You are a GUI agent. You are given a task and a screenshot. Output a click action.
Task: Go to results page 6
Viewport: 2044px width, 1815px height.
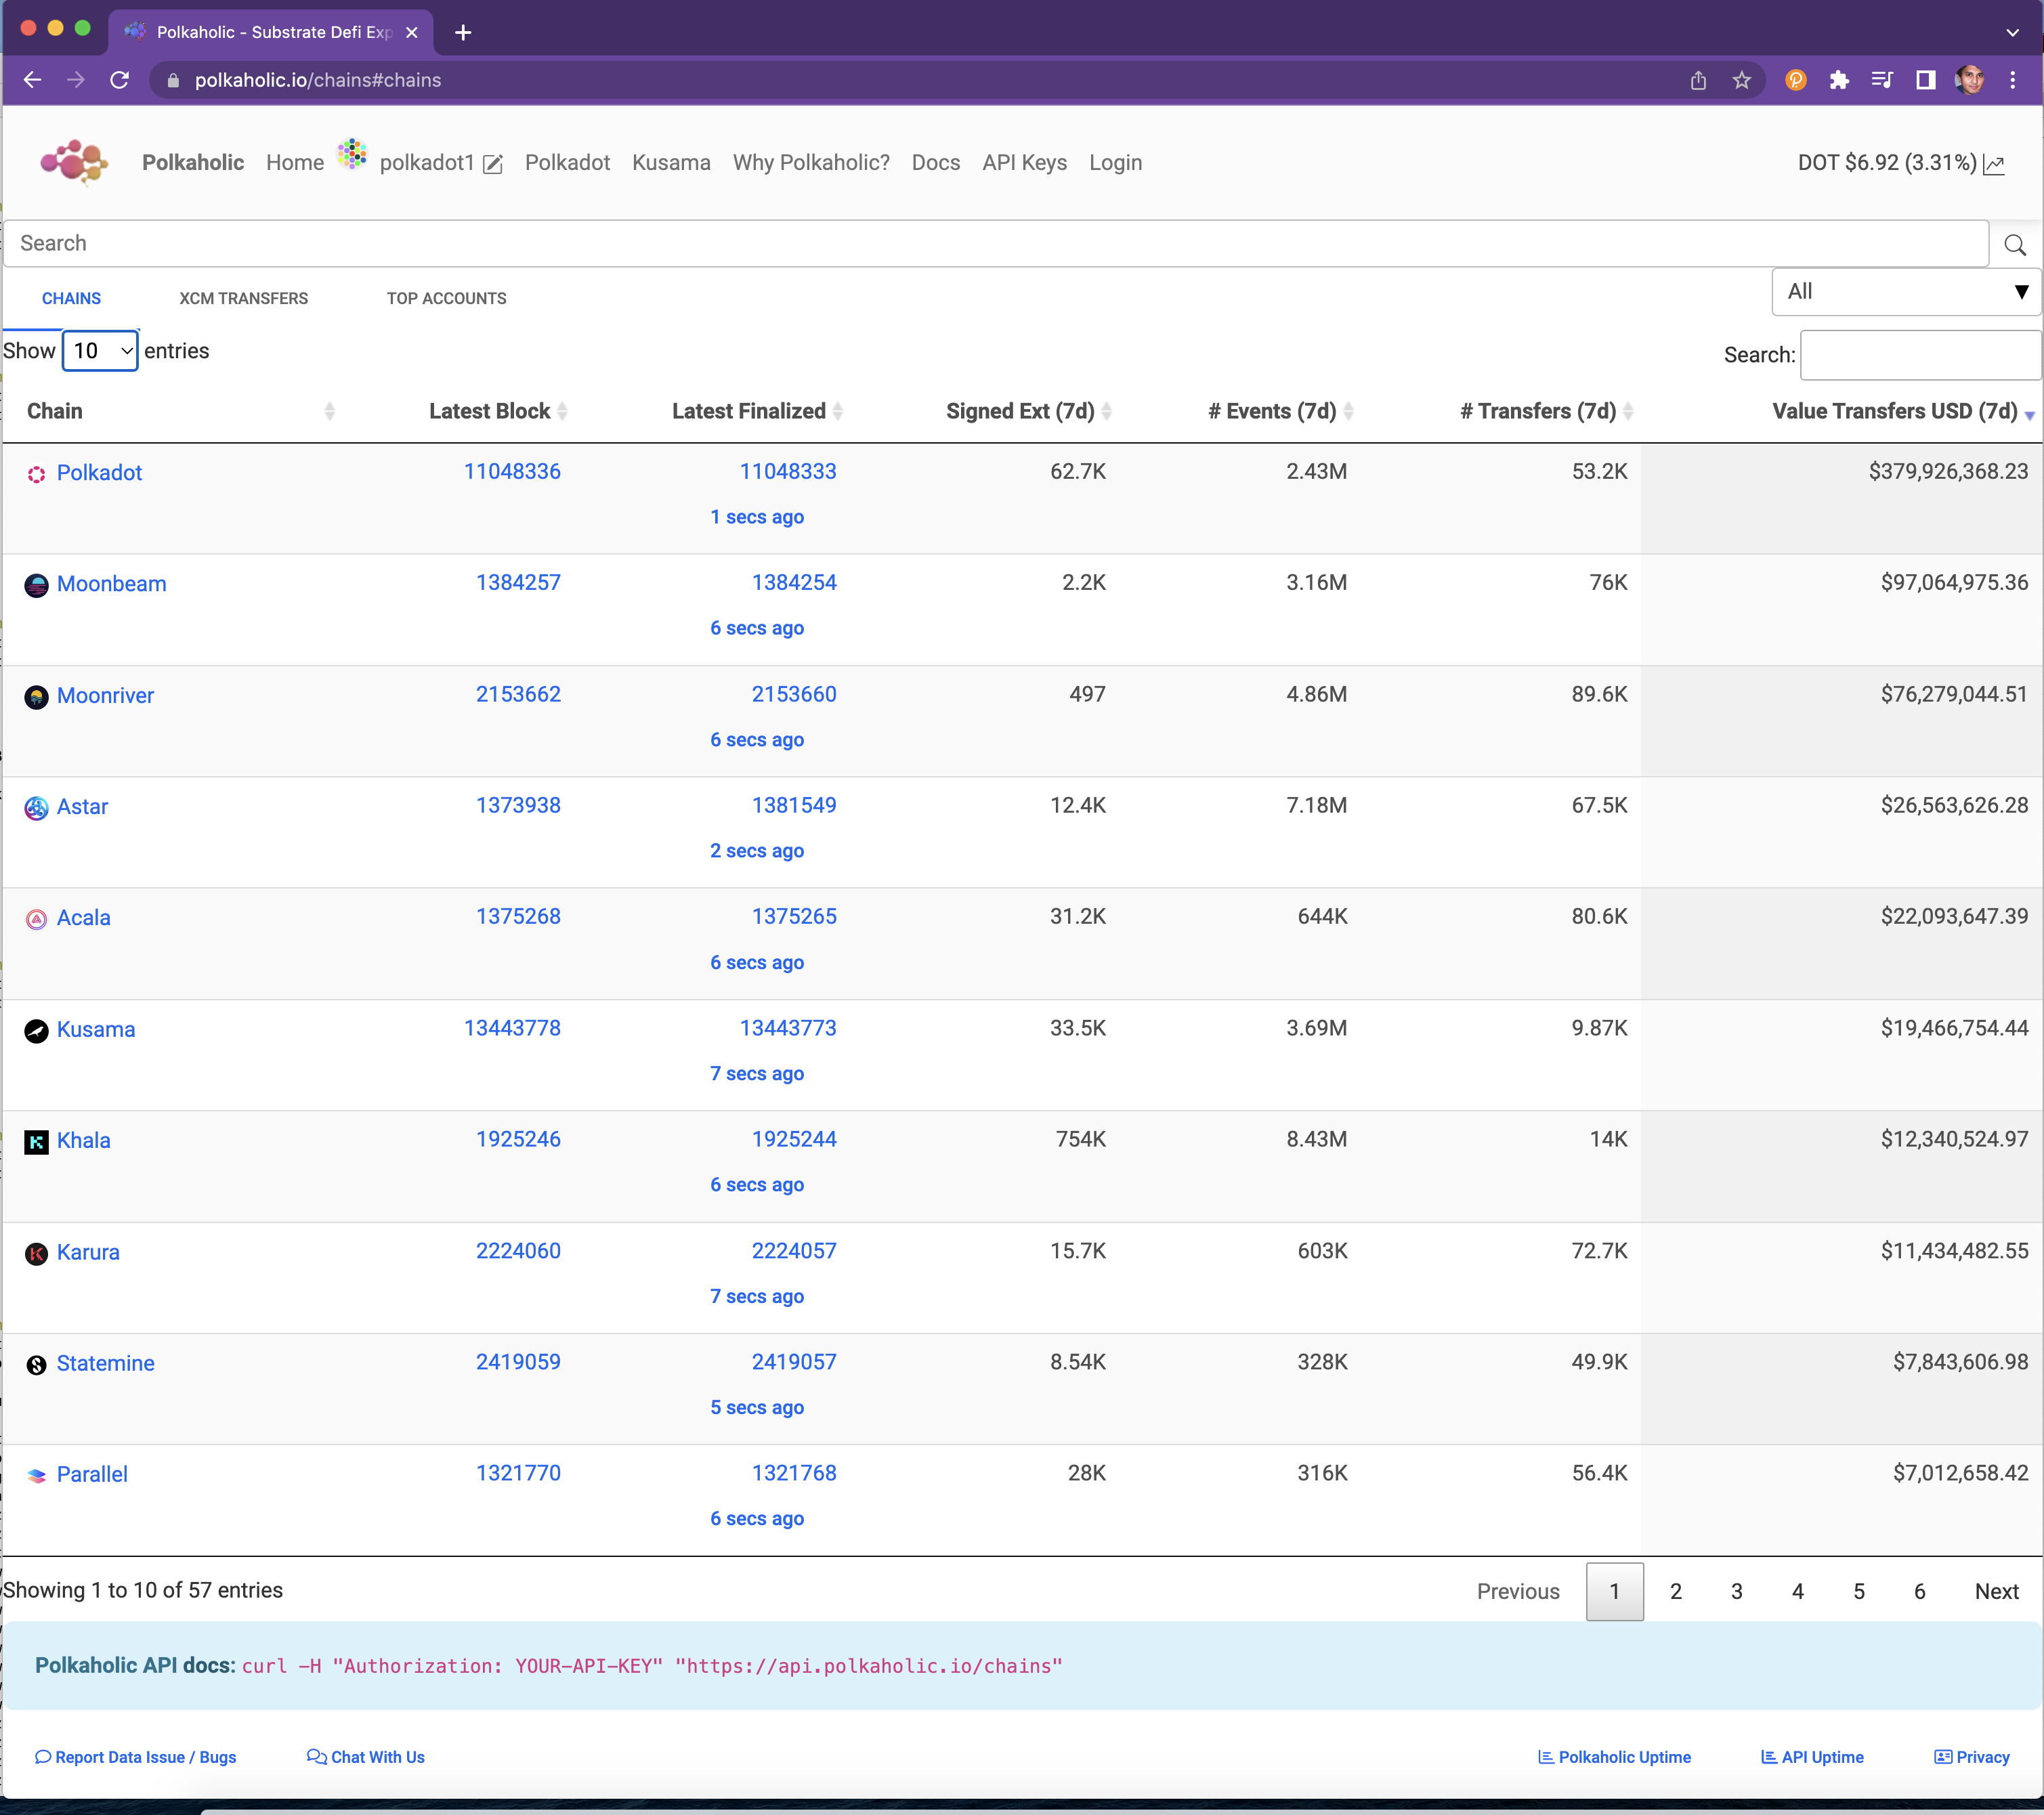(1919, 1591)
